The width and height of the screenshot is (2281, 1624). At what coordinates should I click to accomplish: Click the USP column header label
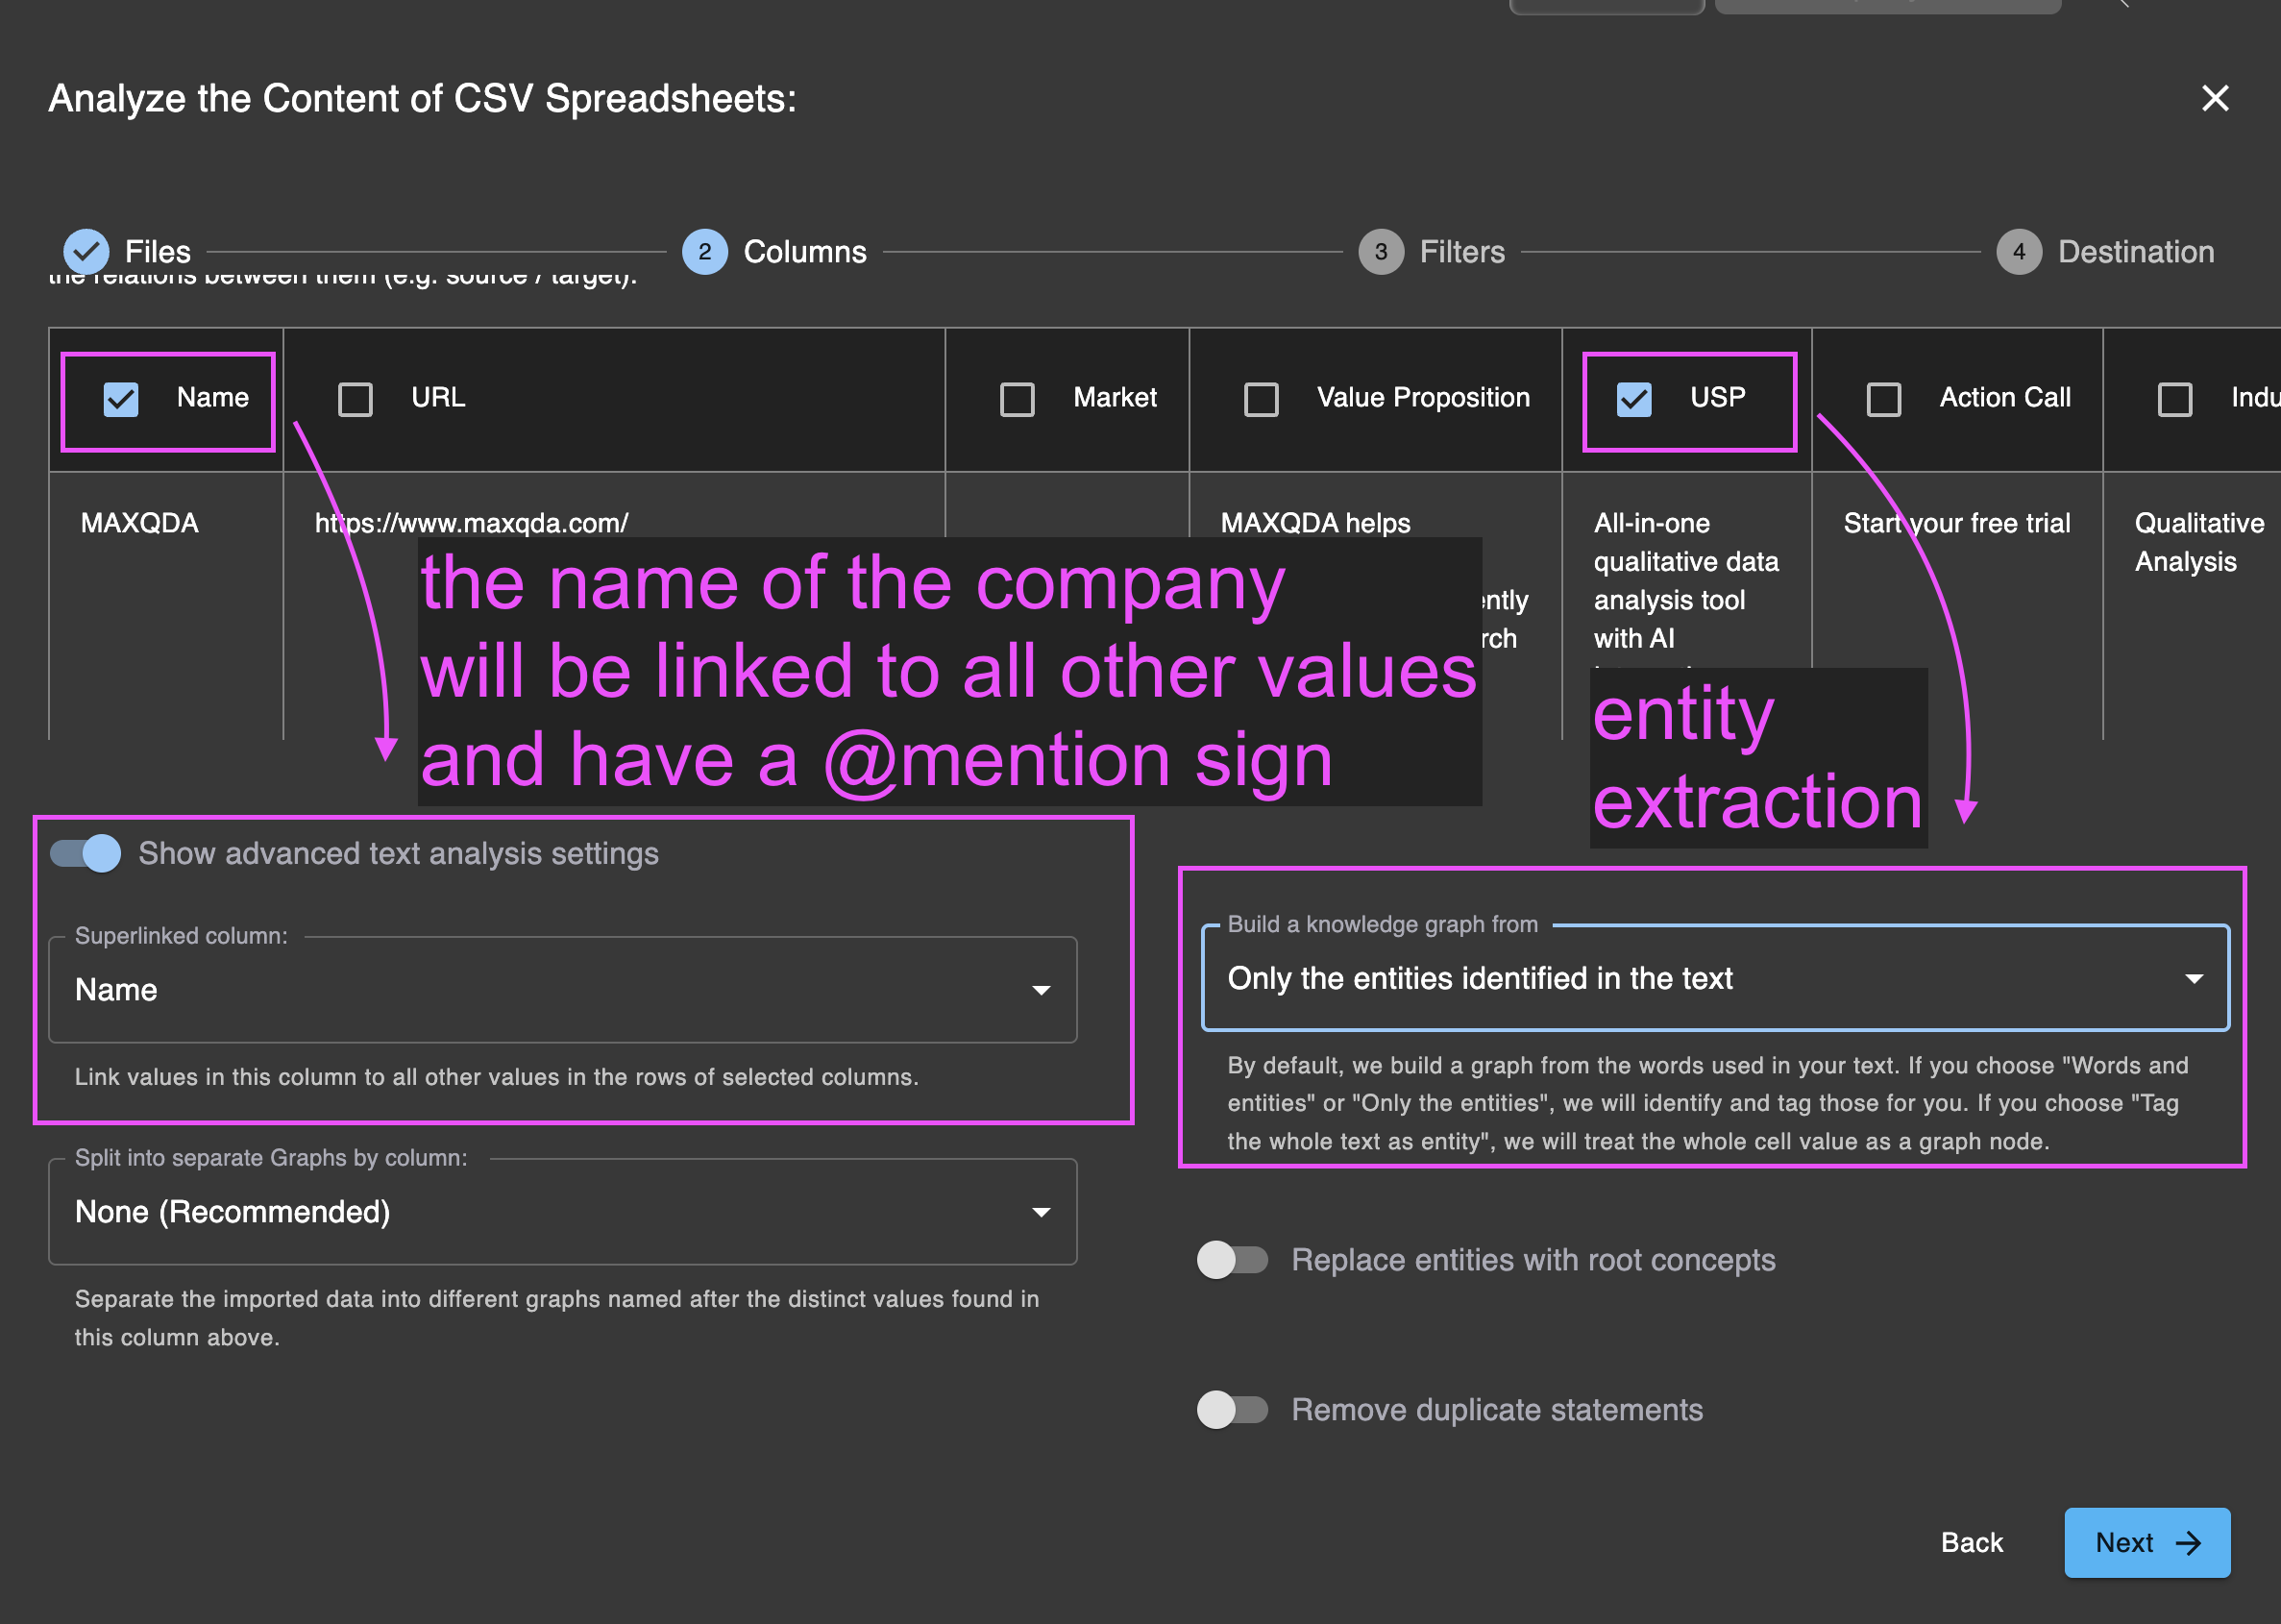coord(1718,397)
